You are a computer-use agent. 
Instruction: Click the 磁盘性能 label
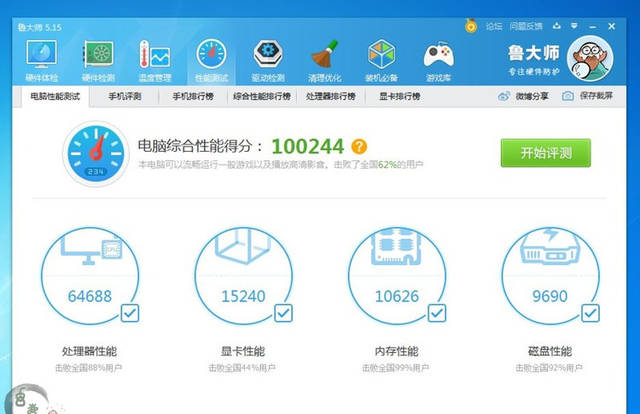(x=550, y=351)
